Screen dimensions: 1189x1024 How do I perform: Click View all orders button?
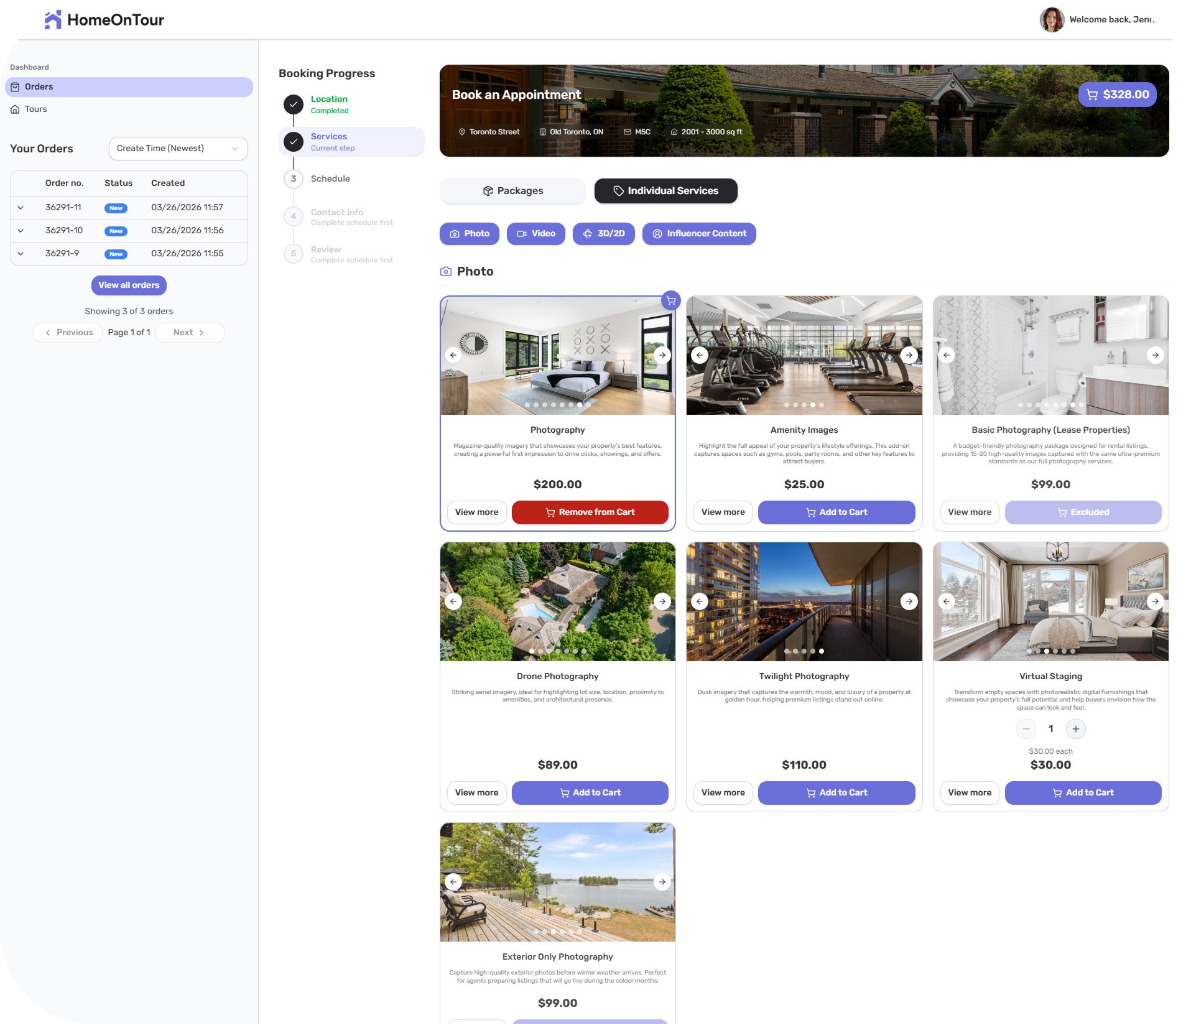coord(129,285)
